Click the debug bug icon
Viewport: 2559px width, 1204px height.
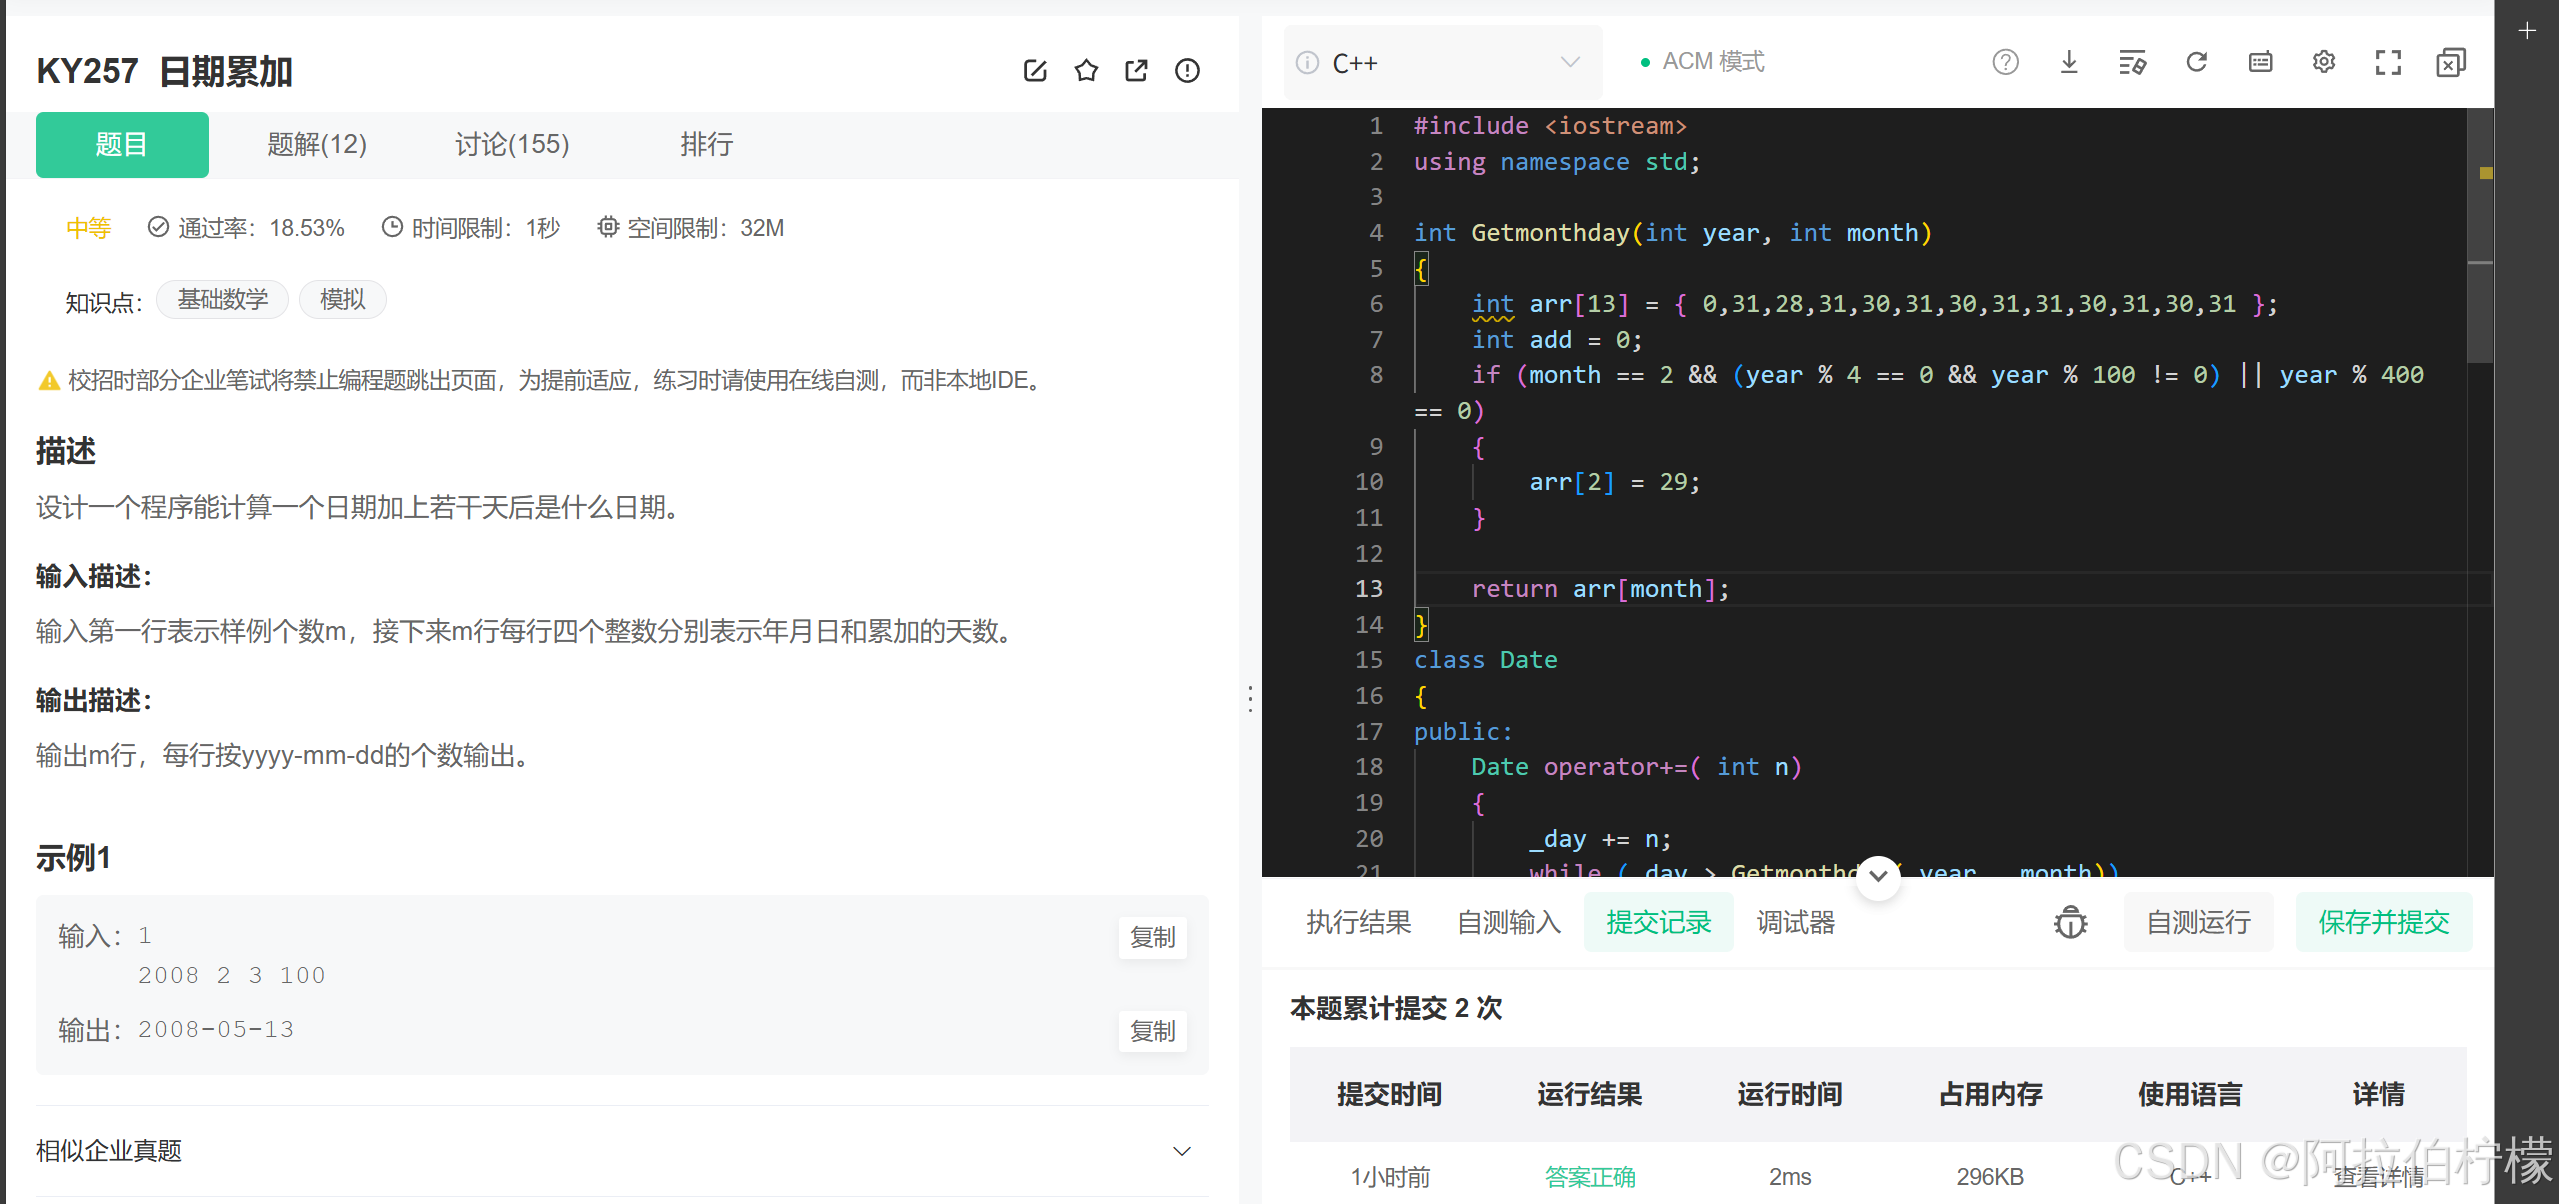tap(2070, 922)
